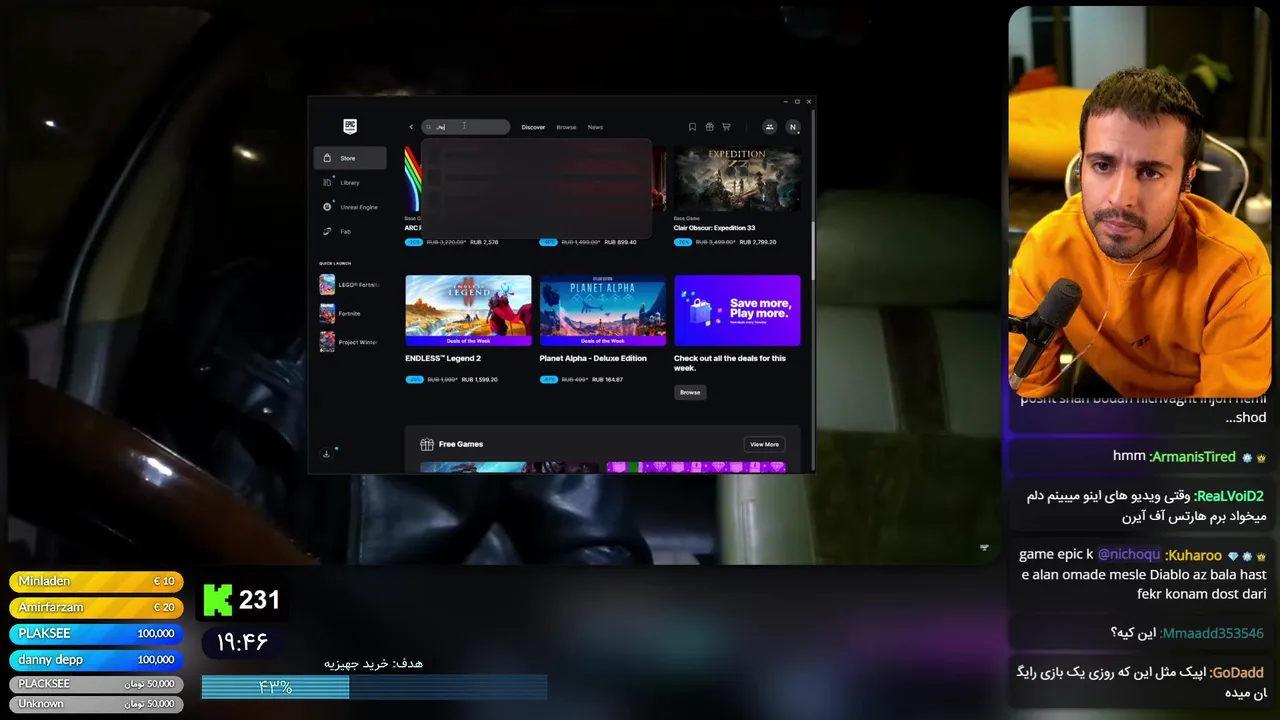The height and width of the screenshot is (720, 1280).
Task: Click View More in Free Games
Action: 764,444
